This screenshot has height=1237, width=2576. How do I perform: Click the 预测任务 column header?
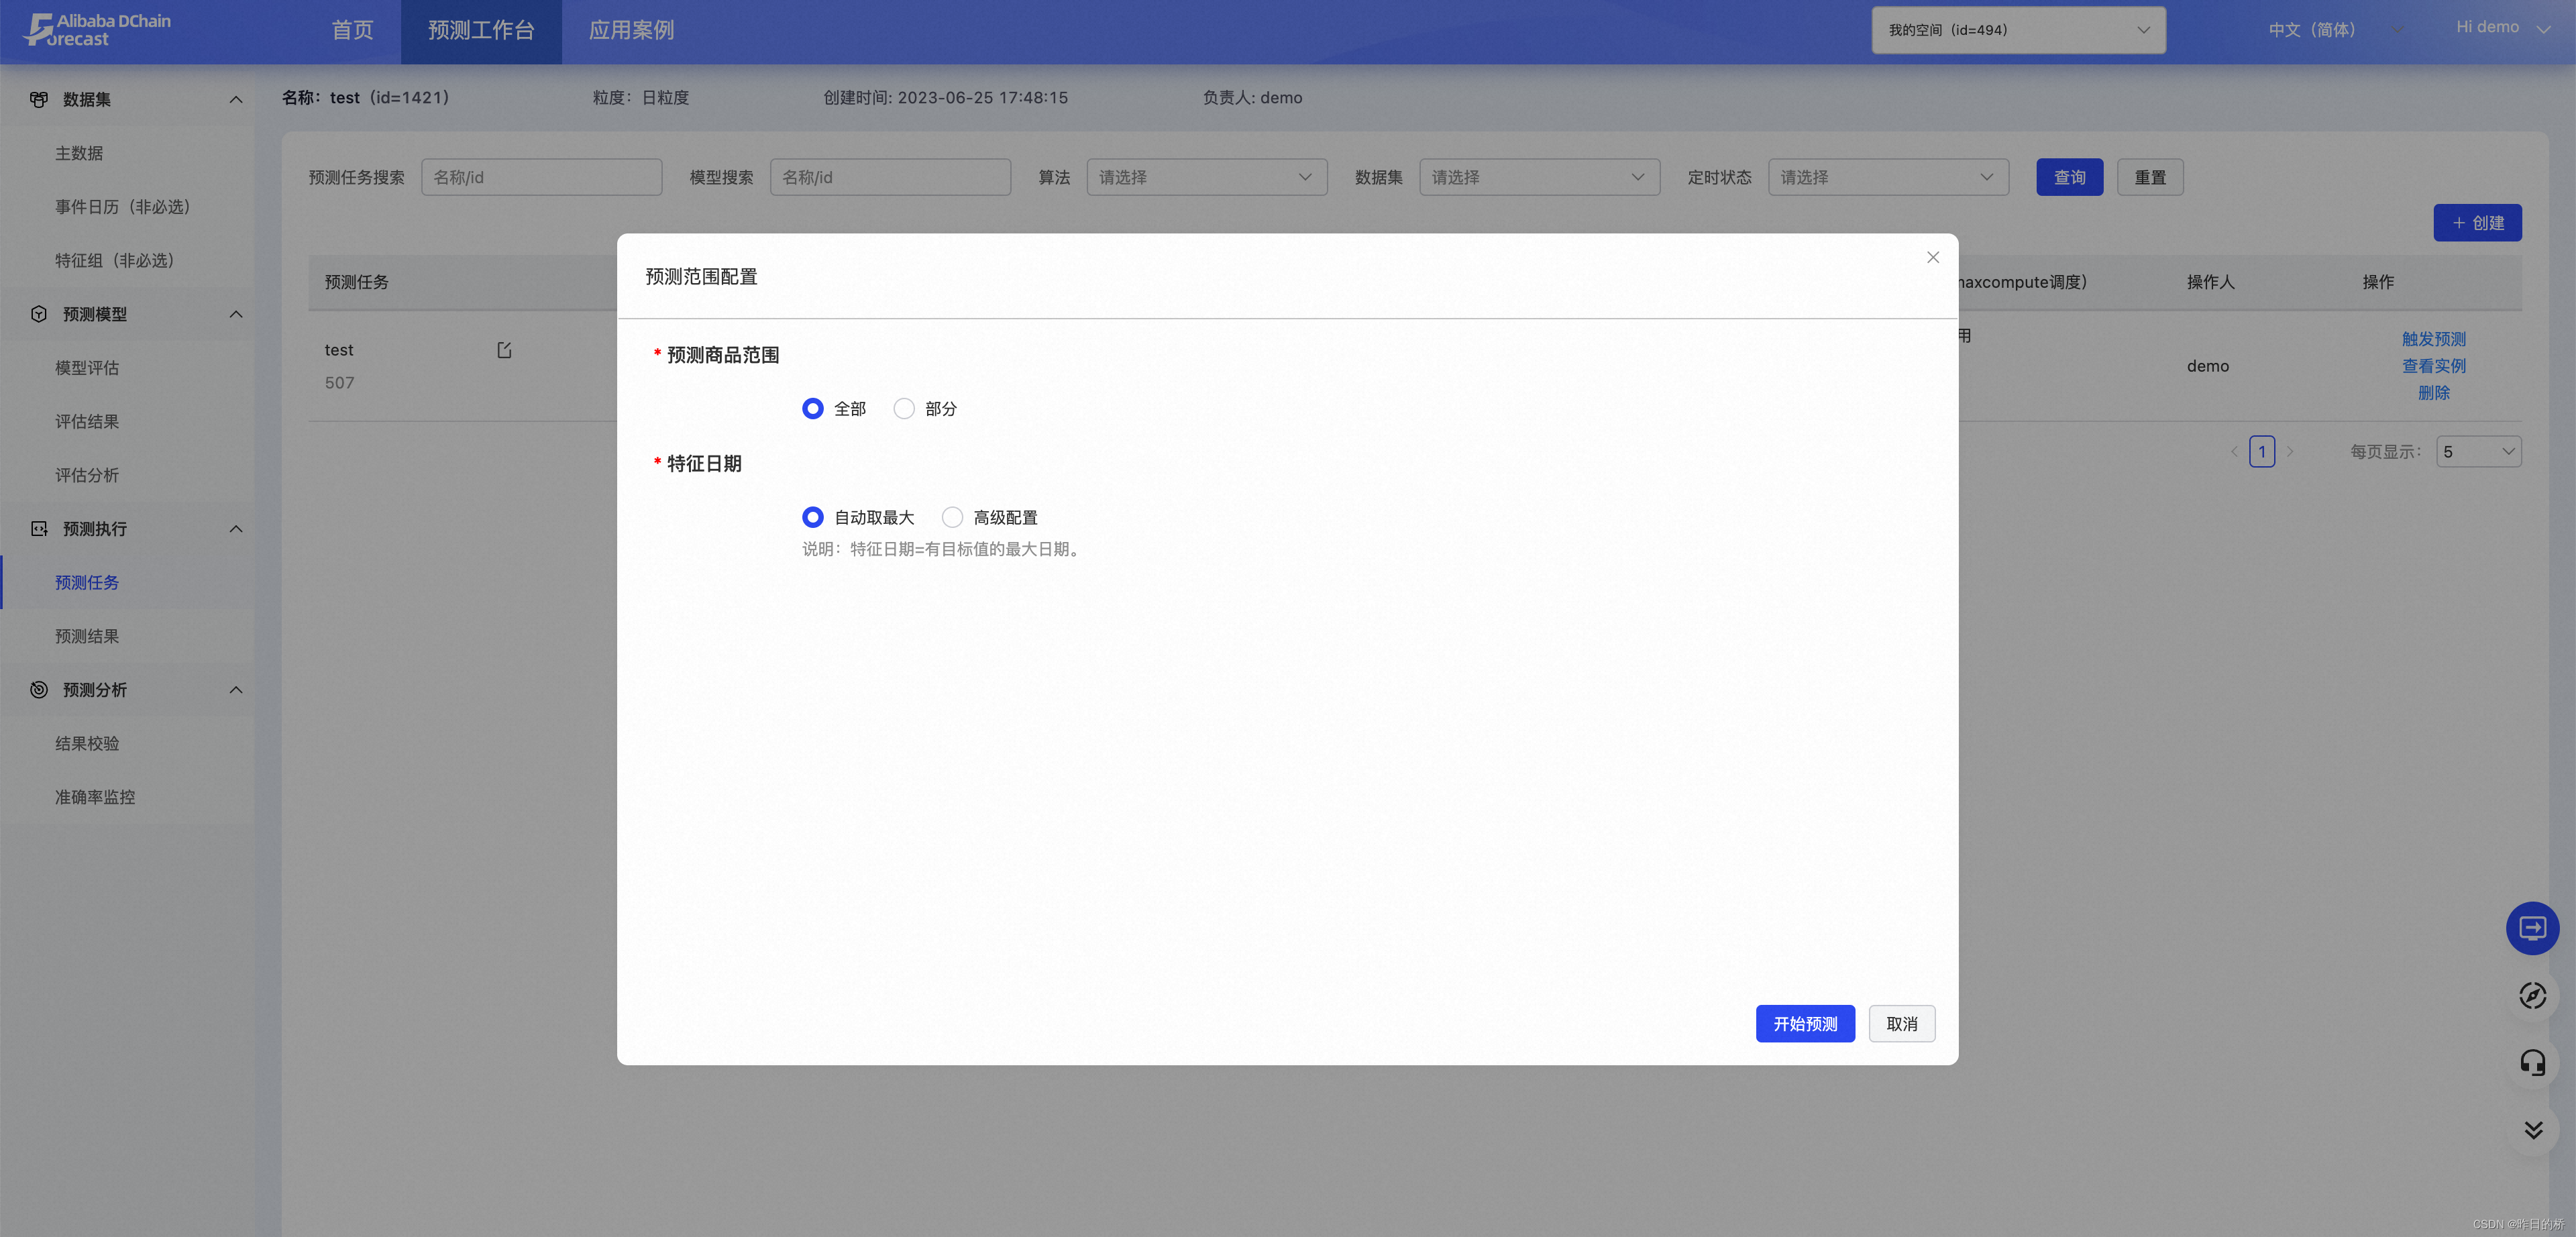[x=356, y=282]
